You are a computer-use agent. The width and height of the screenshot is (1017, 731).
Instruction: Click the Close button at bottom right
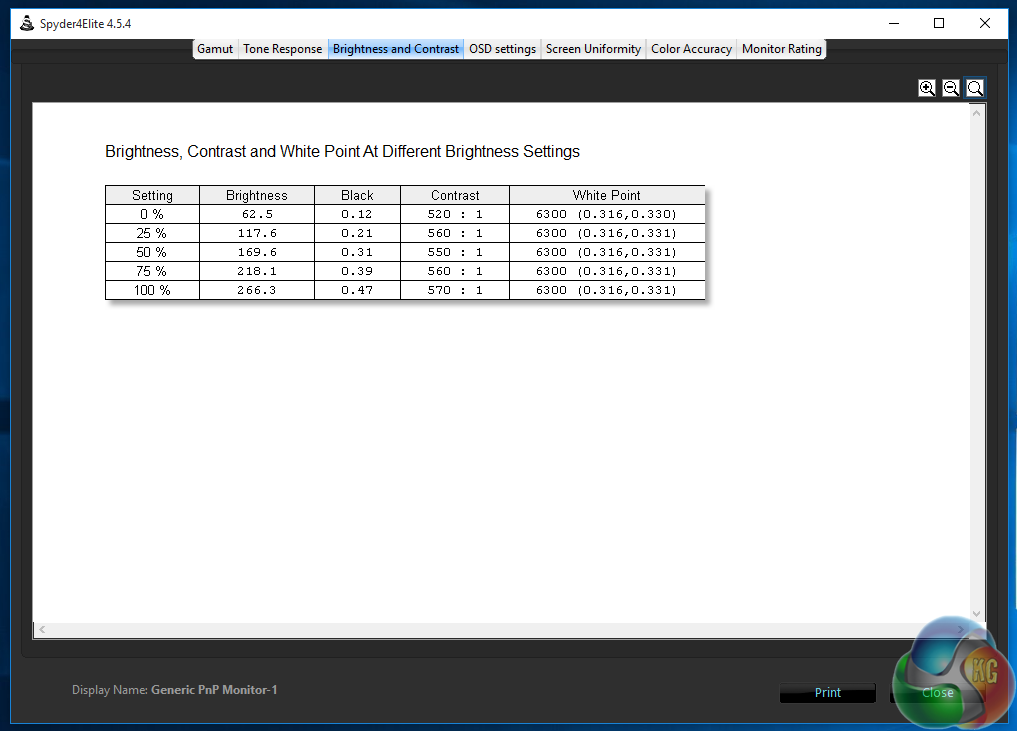pos(938,693)
